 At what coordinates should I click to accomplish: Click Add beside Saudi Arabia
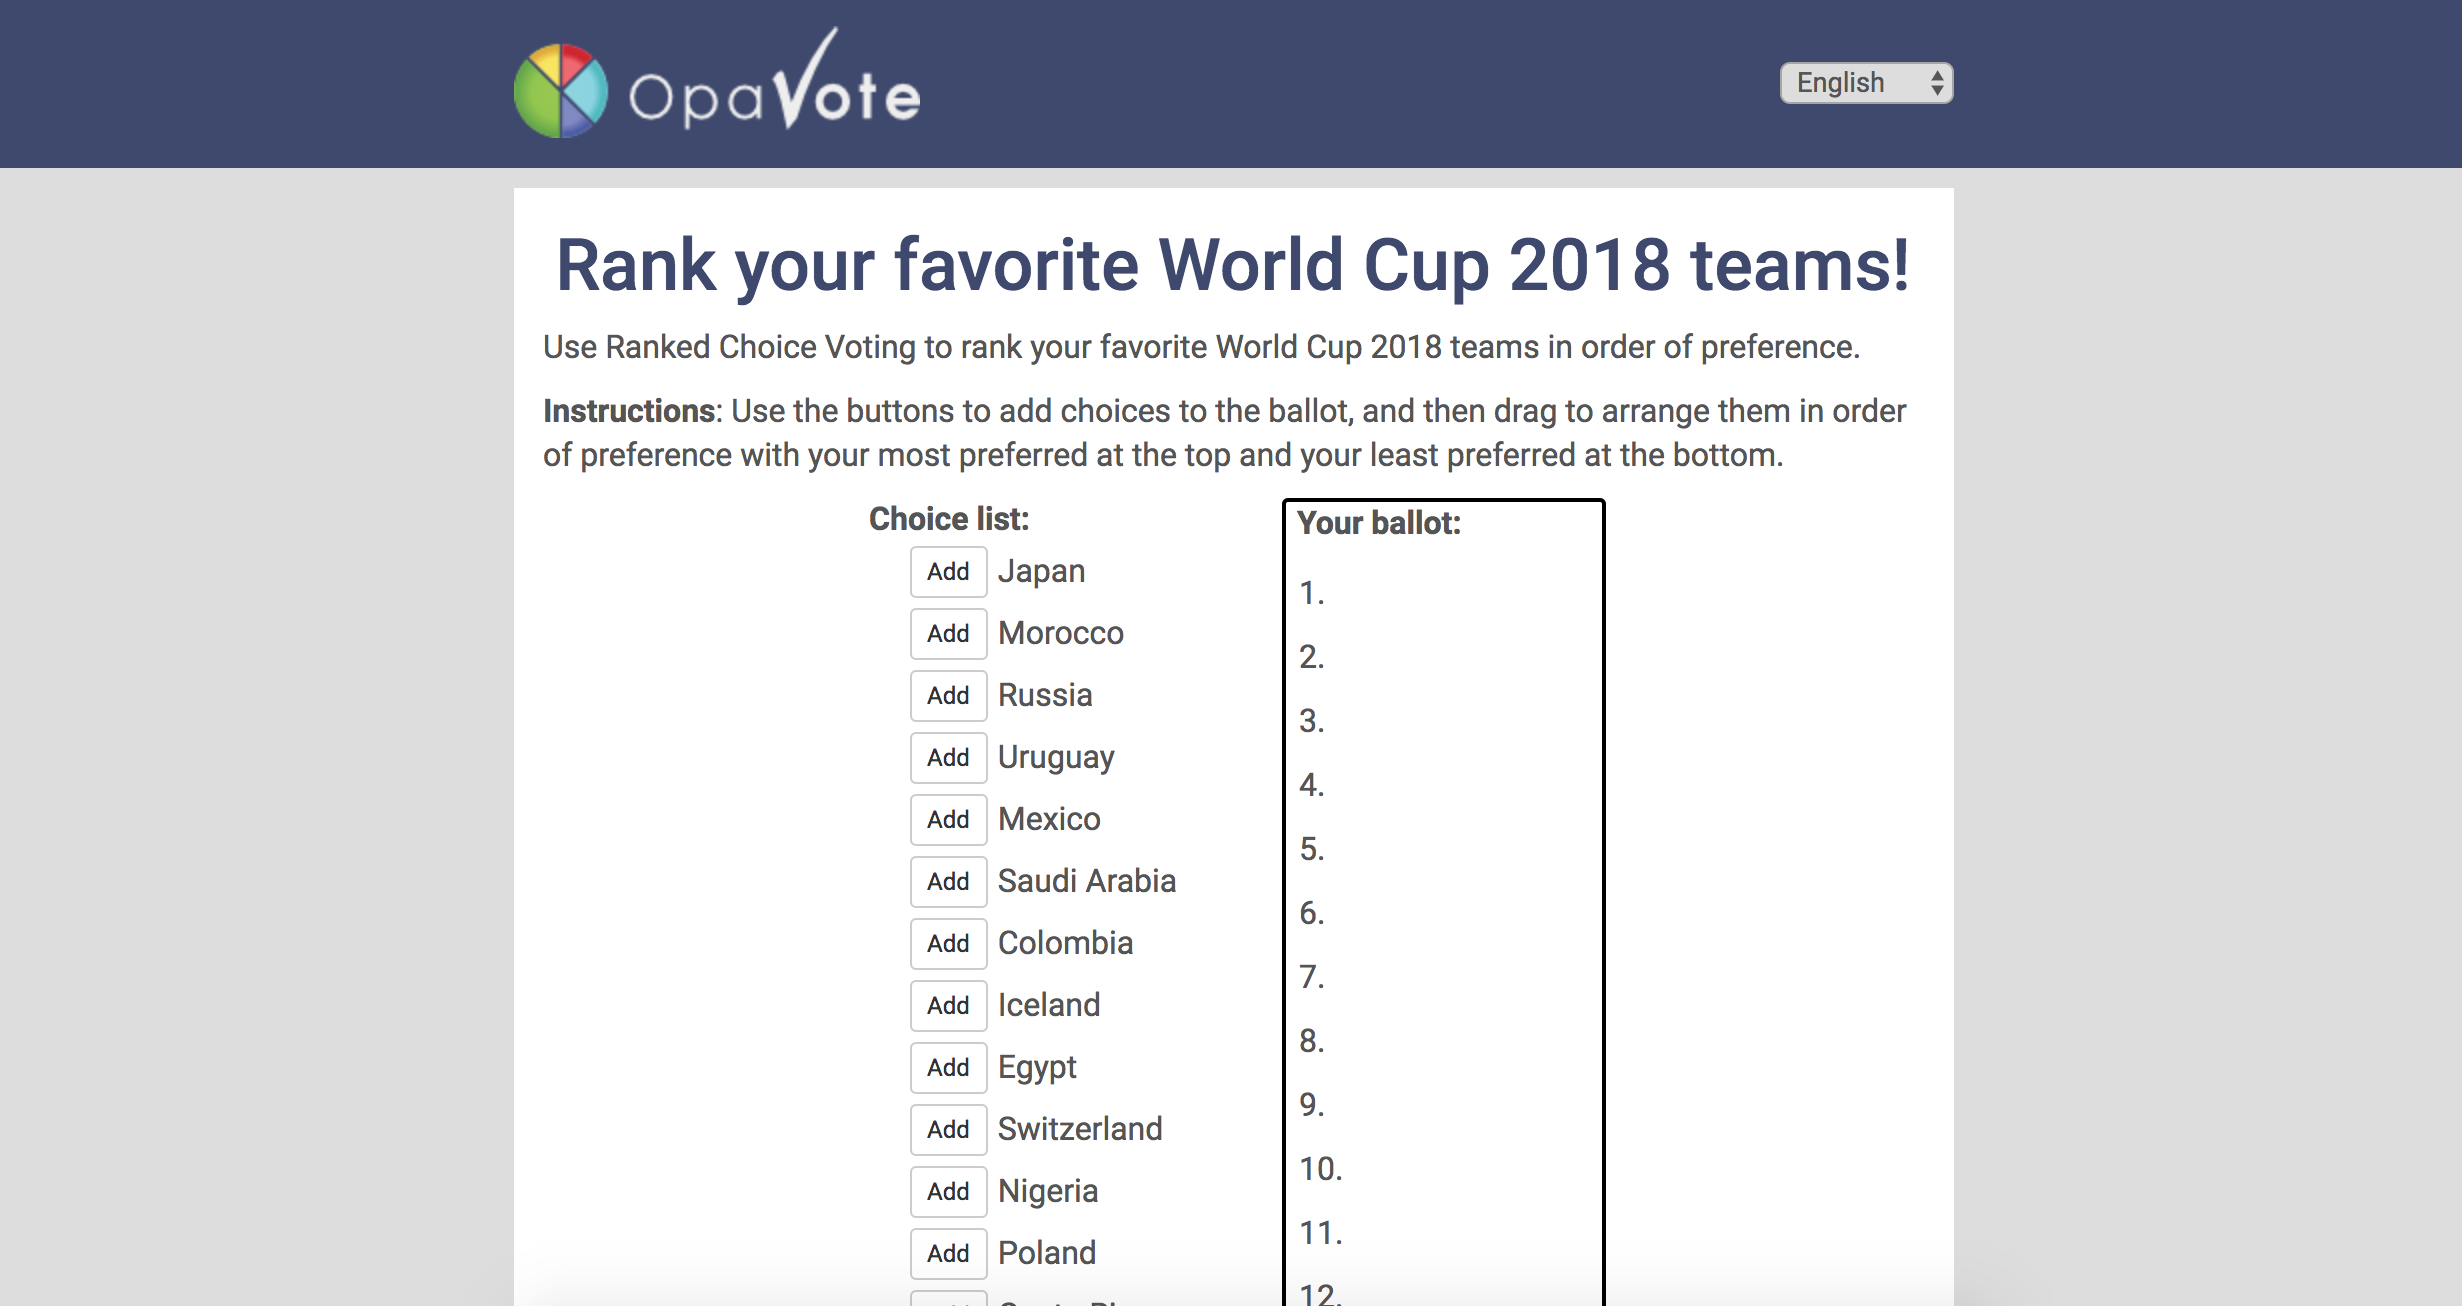pos(948,882)
